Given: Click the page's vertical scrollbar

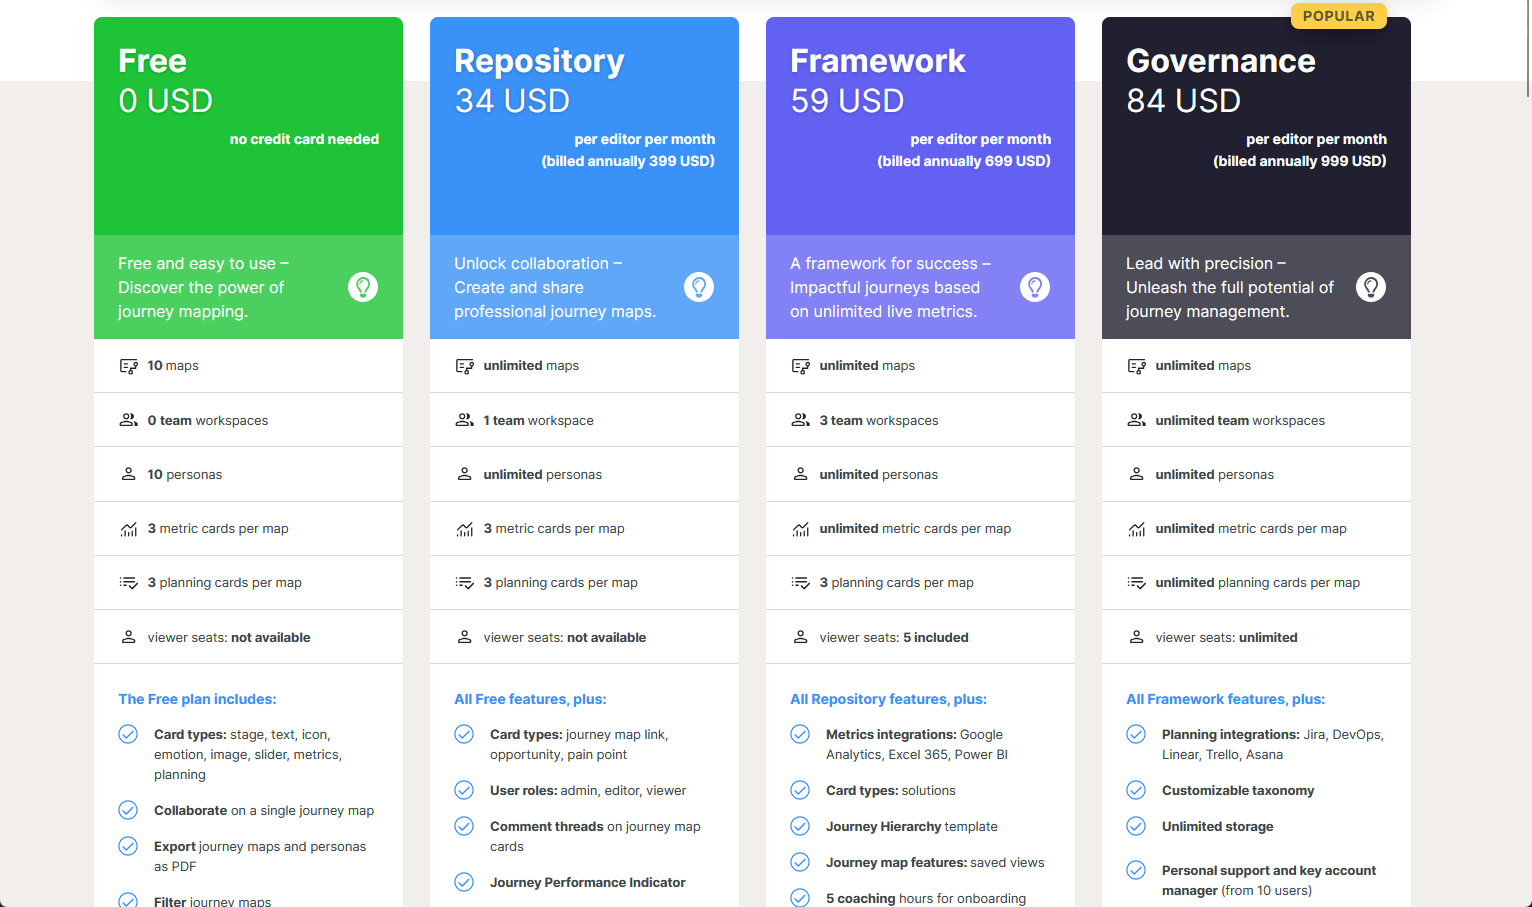Looking at the screenshot, I should point(1527,48).
